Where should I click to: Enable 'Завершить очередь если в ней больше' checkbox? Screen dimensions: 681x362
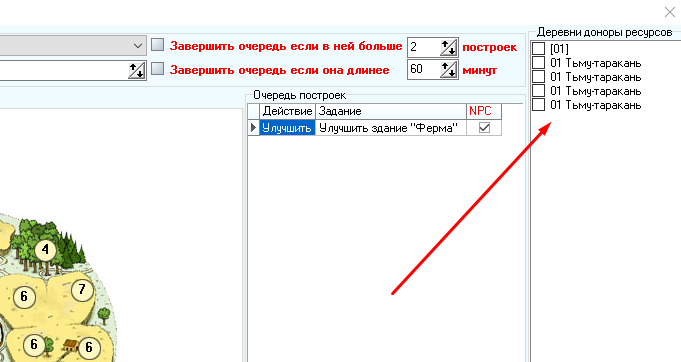coord(157,45)
